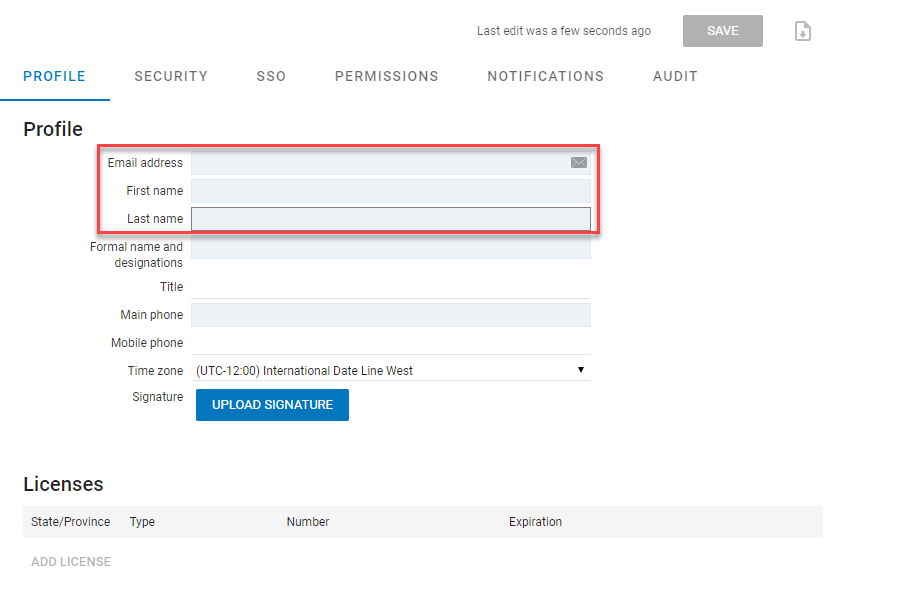The image size is (906, 604).
Task: Click the Title input field
Action: tap(391, 287)
